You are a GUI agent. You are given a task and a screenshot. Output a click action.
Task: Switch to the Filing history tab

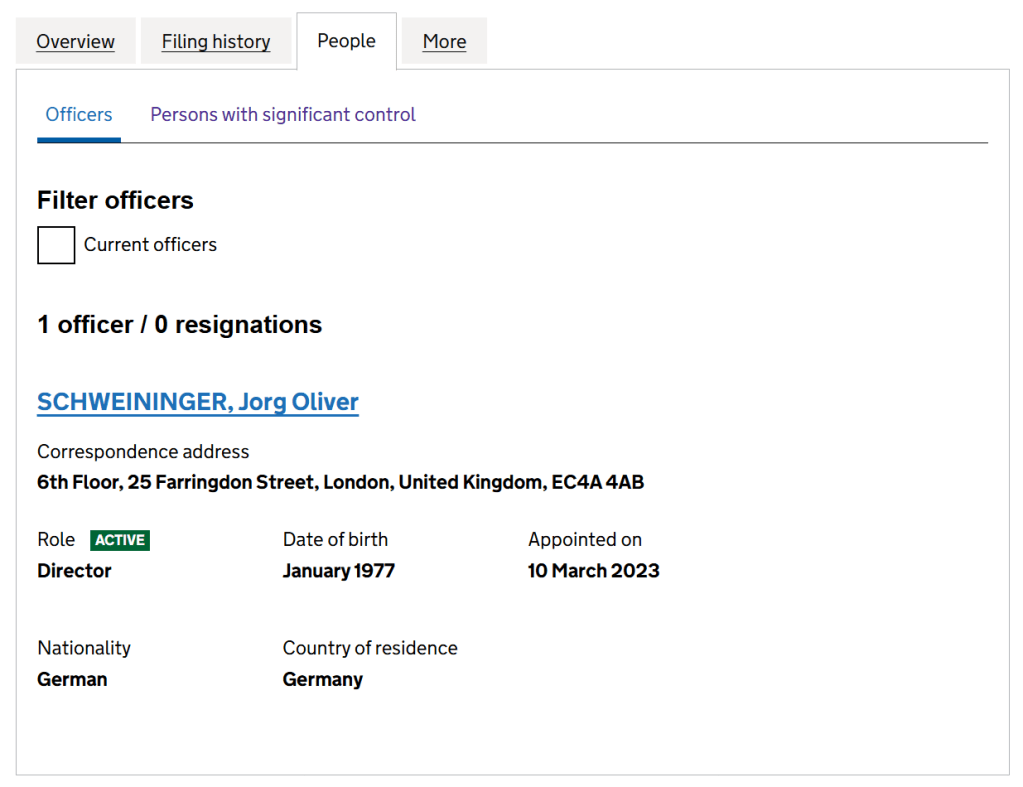(x=216, y=42)
